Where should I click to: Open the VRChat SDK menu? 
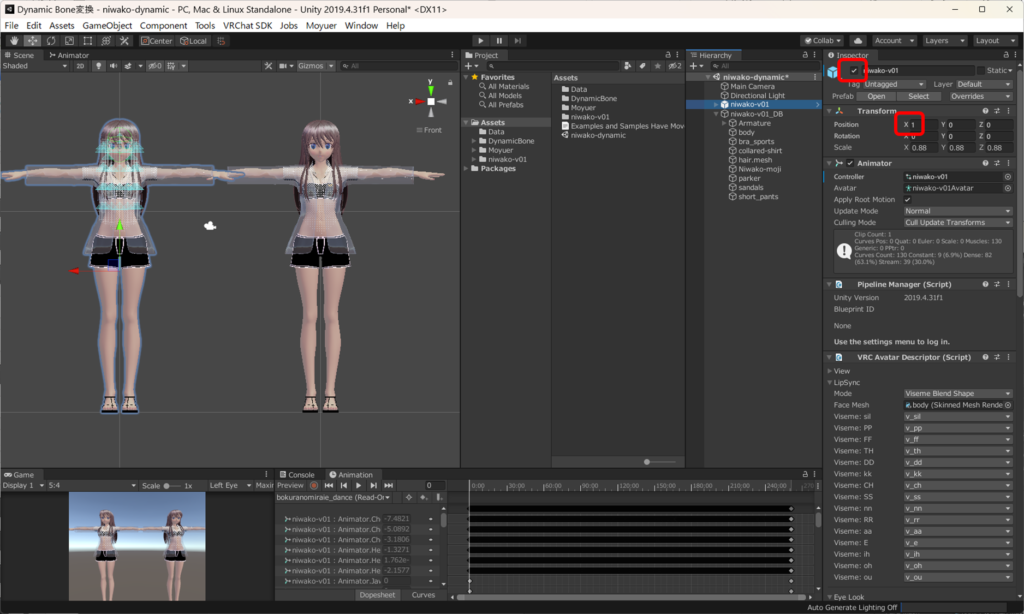pos(248,25)
